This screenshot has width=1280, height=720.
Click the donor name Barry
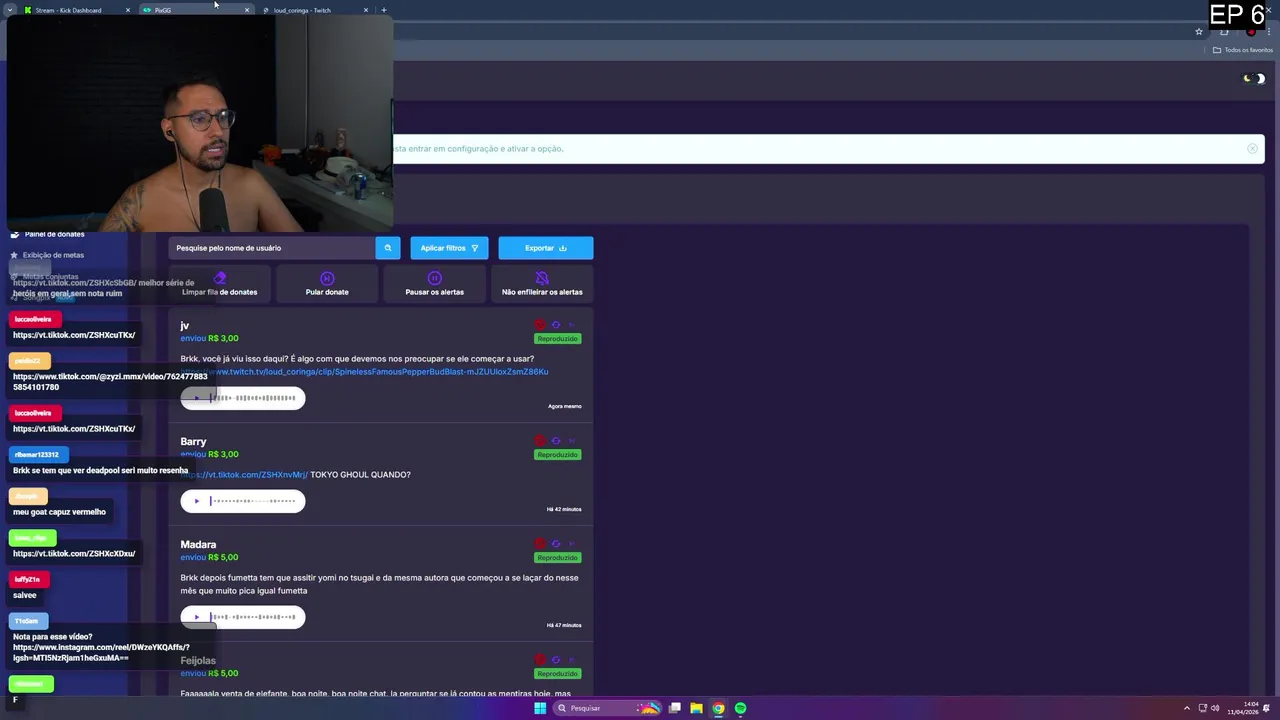[x=193, y=441]
